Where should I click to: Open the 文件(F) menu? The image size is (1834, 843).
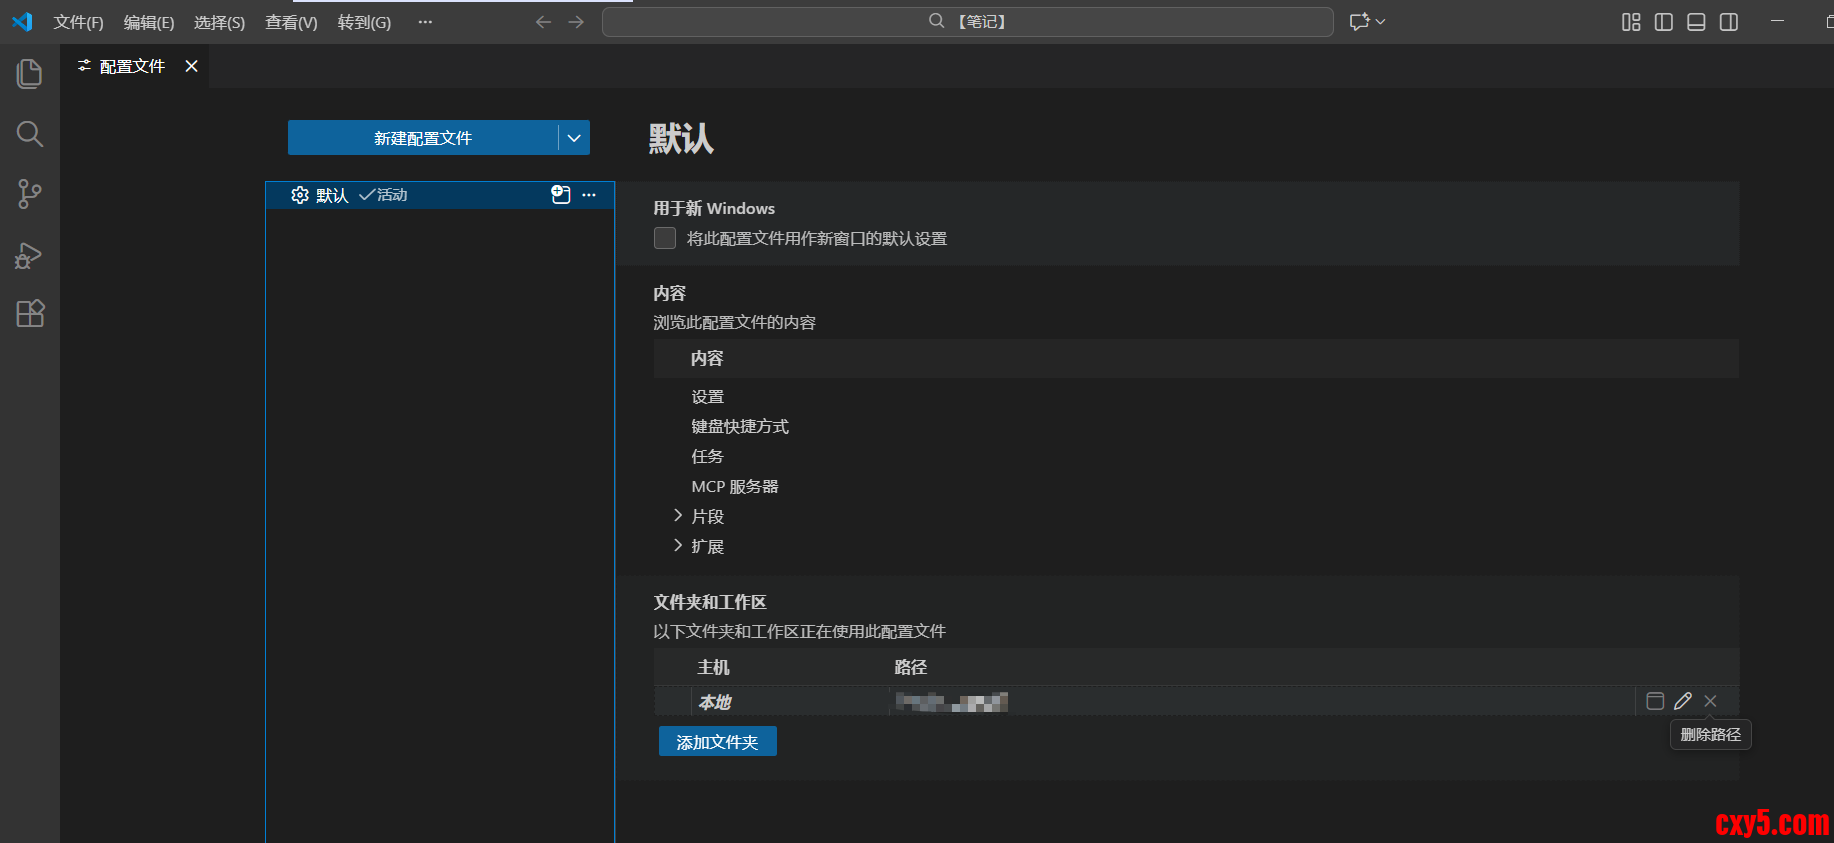pyautogui.click(x=78, y=22)
